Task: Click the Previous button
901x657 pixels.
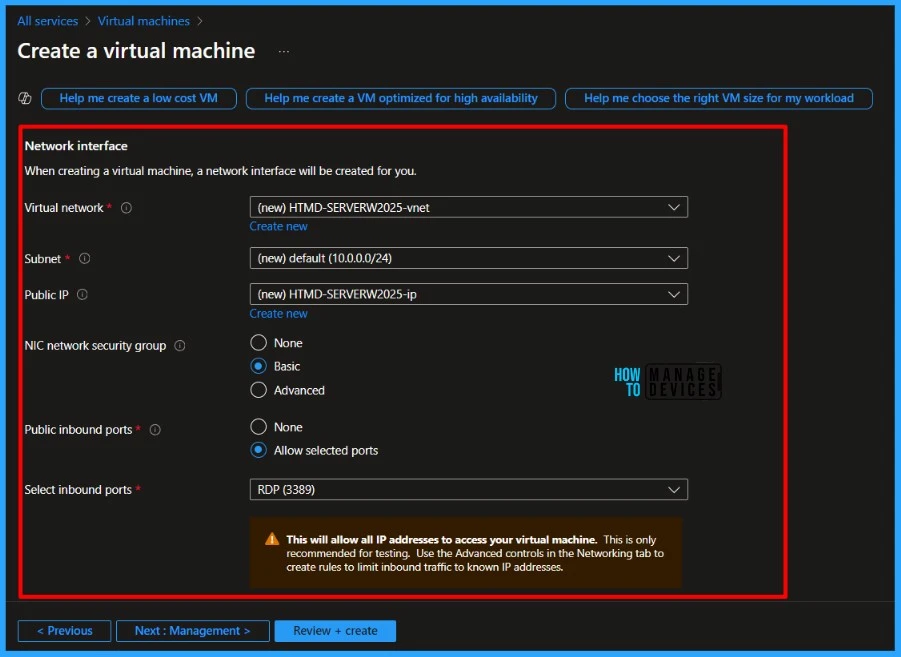Action: pyautogui.click(x=64, y=631)
